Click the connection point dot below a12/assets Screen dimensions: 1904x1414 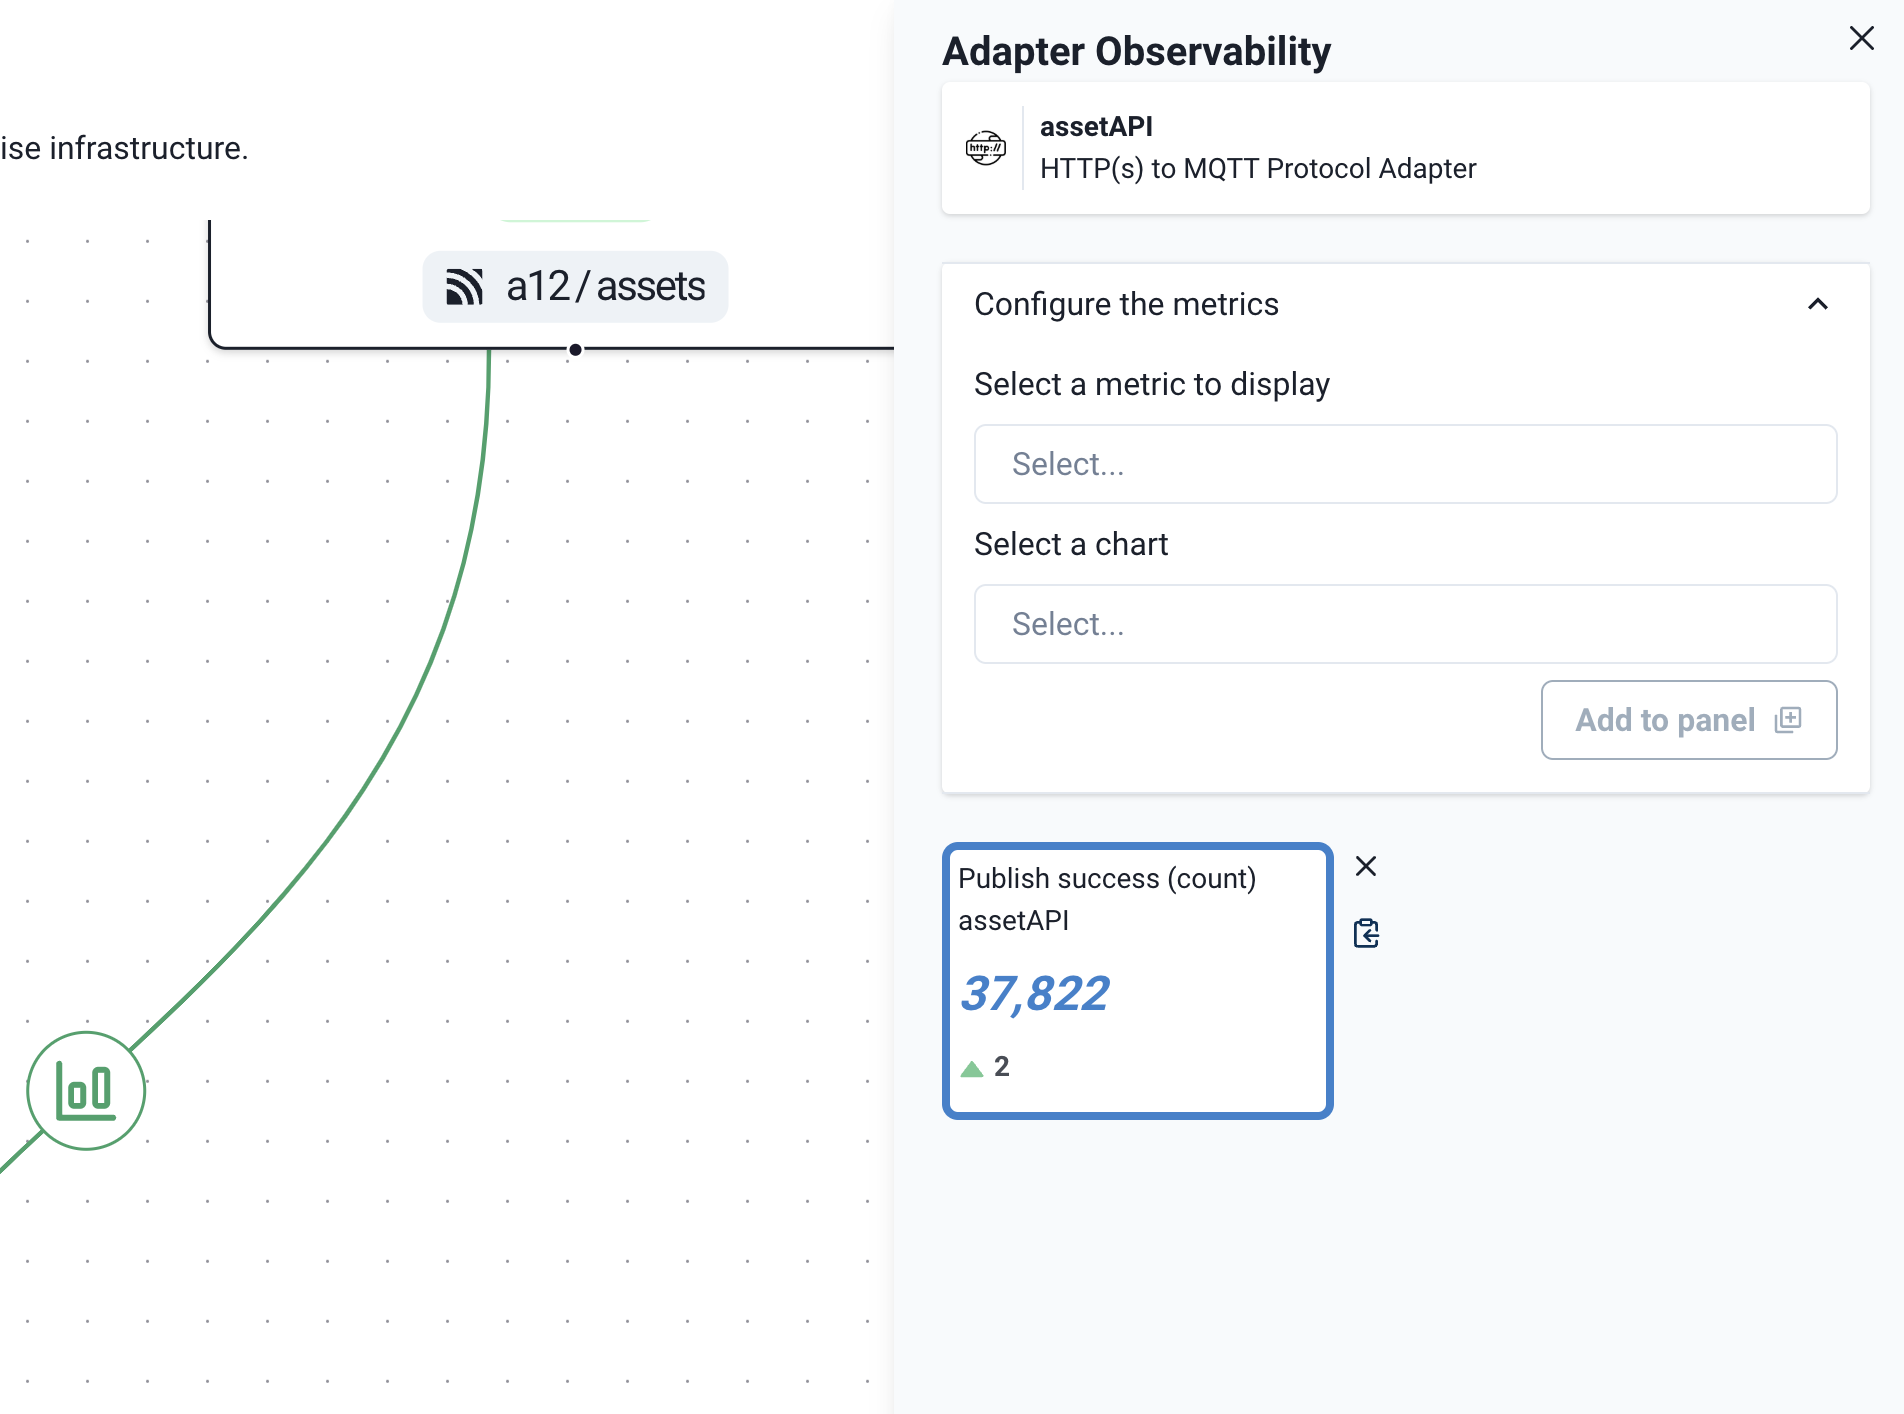(575, 348)
